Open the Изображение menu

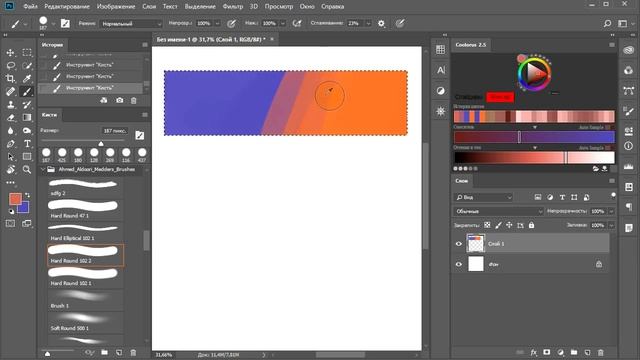[x=116, y=7]
